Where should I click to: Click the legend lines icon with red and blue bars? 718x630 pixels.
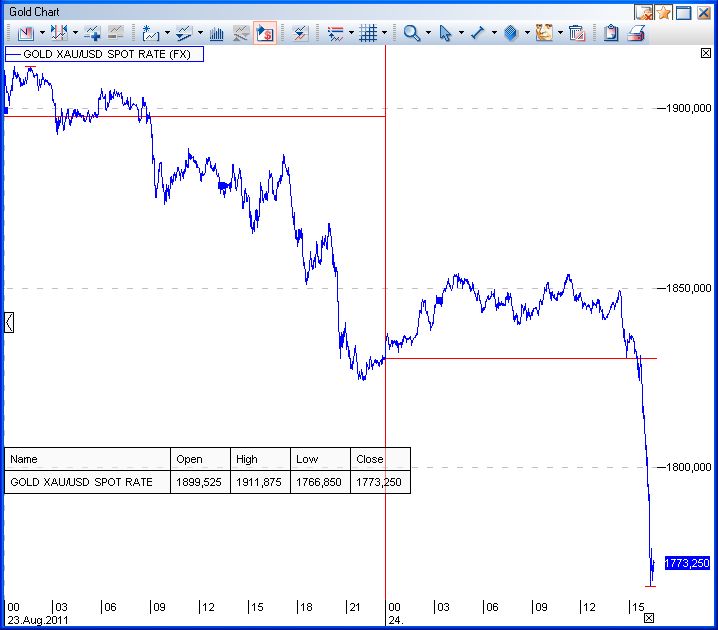click(x=335, y=33)
